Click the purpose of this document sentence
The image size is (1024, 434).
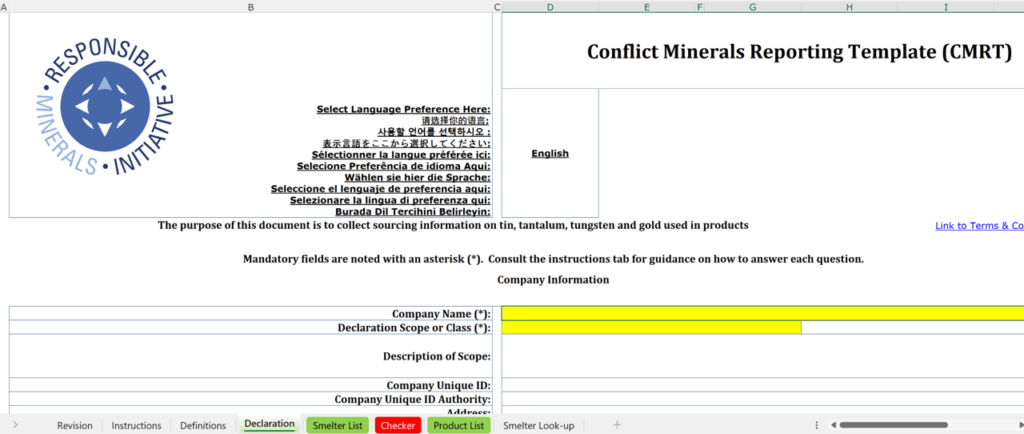[453, 226]
